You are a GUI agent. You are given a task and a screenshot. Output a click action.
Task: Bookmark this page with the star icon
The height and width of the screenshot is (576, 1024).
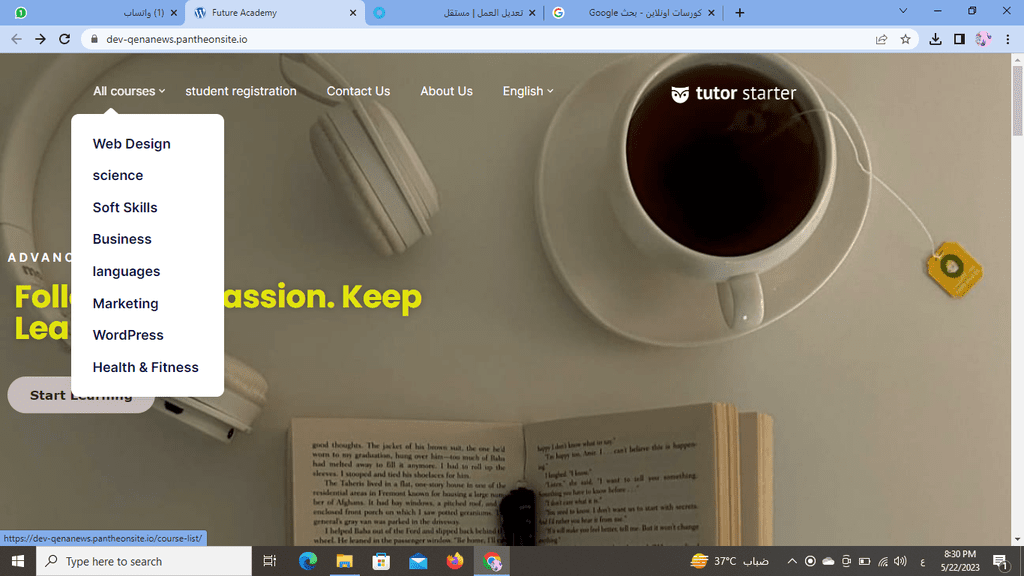(905, 39)
